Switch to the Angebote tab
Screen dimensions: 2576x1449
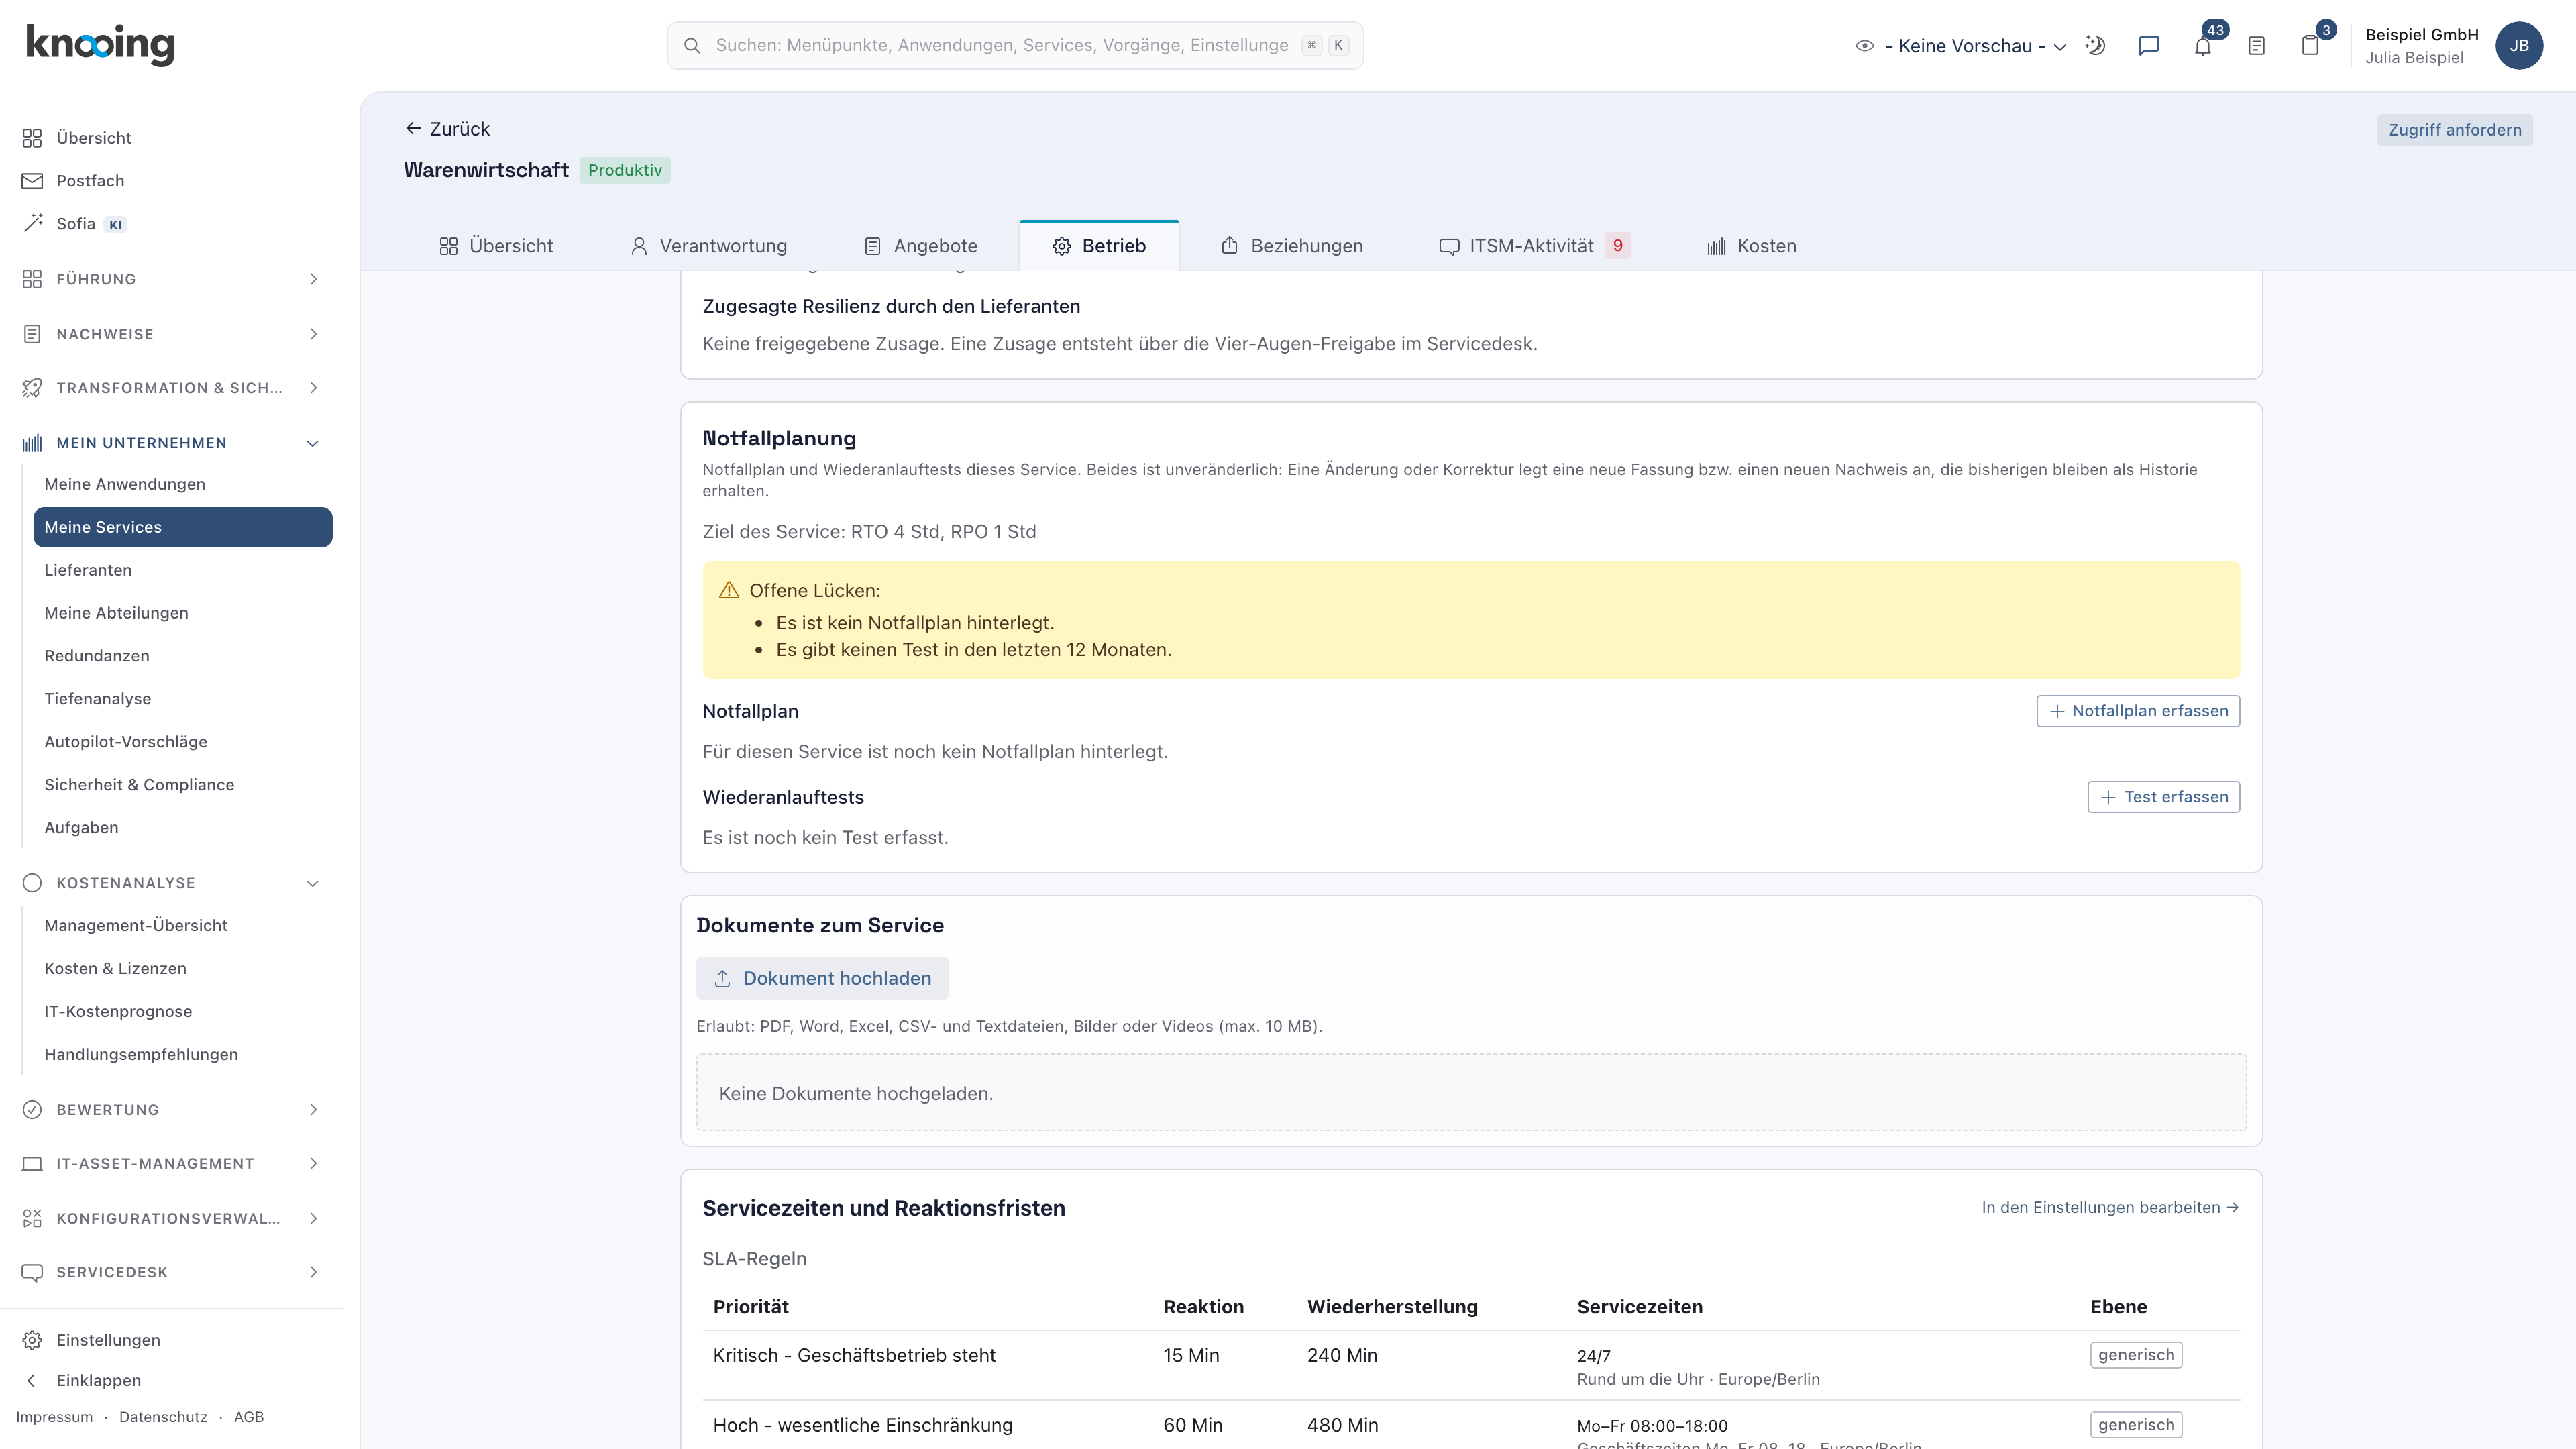click(x=920, y=246)
